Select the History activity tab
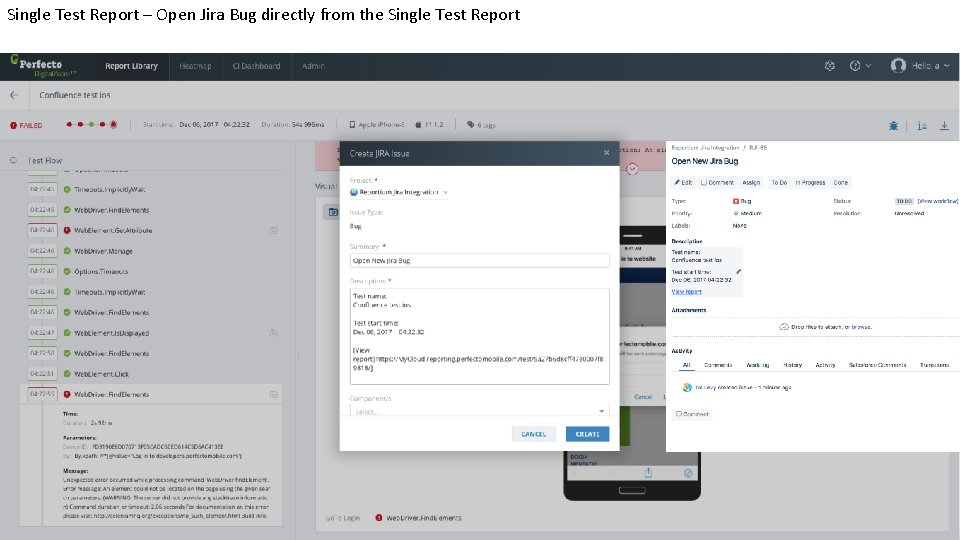960x540 pixels. click(x=792, y=365)
